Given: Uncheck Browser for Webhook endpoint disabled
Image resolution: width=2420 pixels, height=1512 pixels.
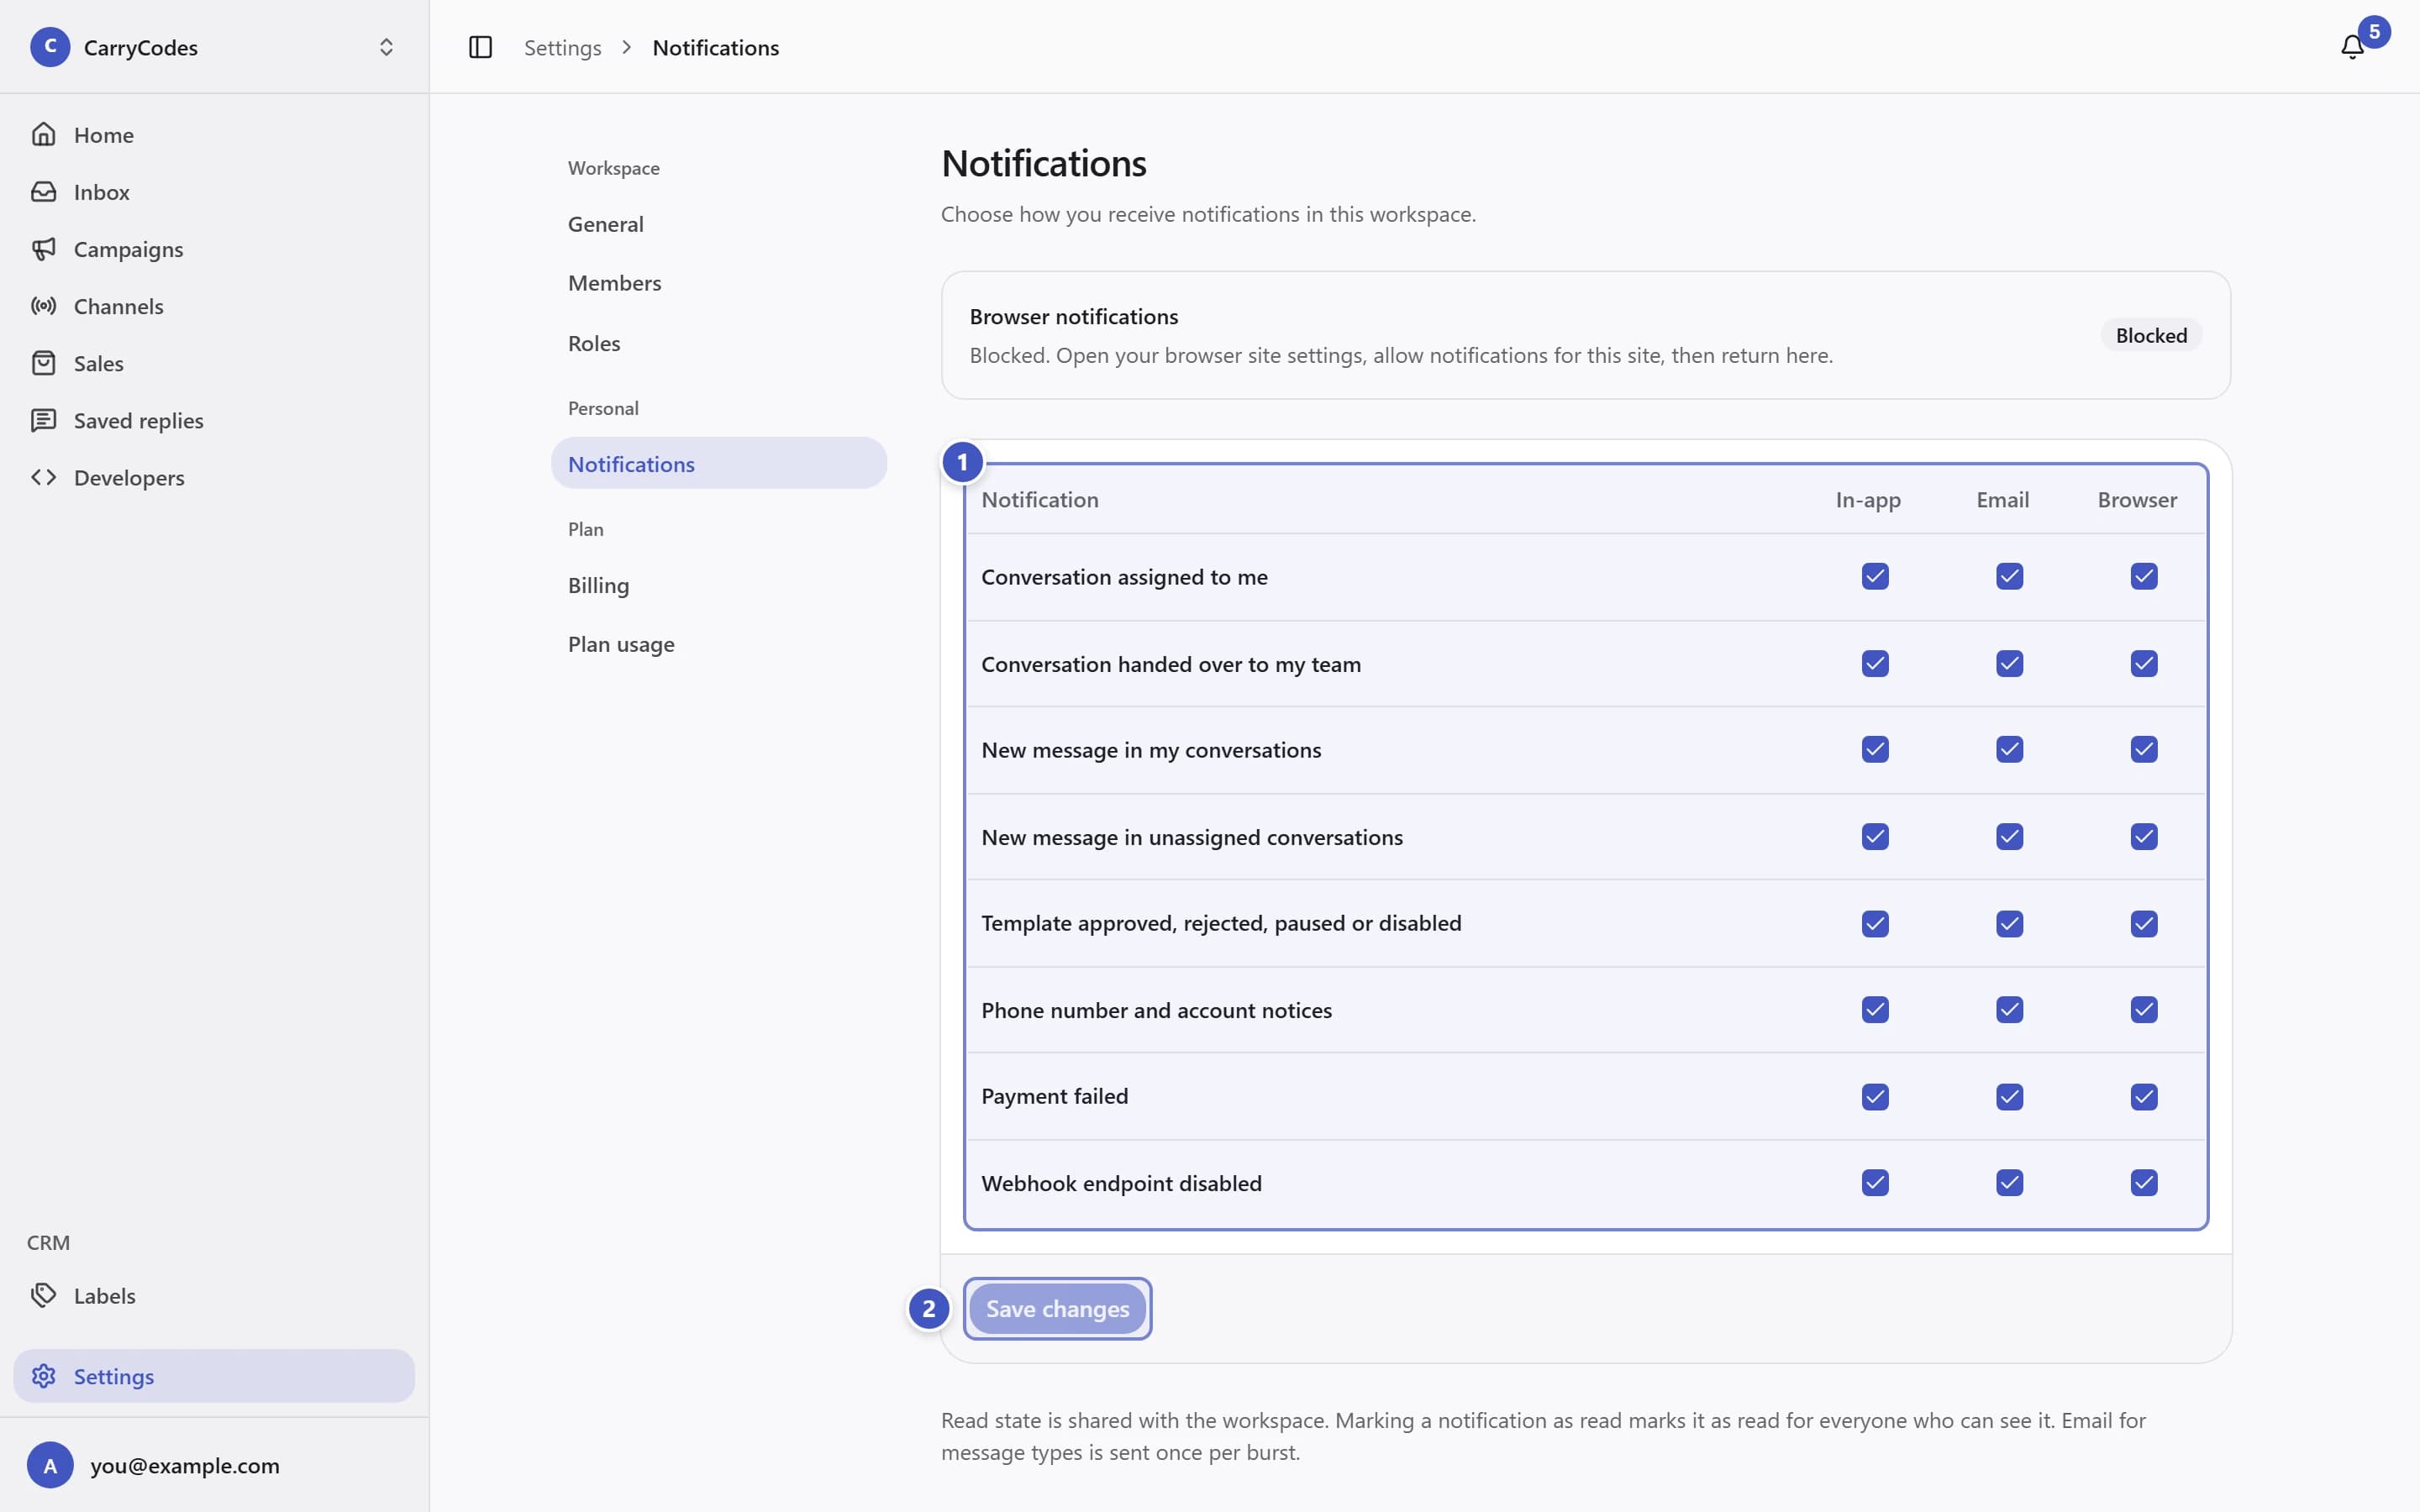Looking at the screenshot, I should (2144, 1182).
